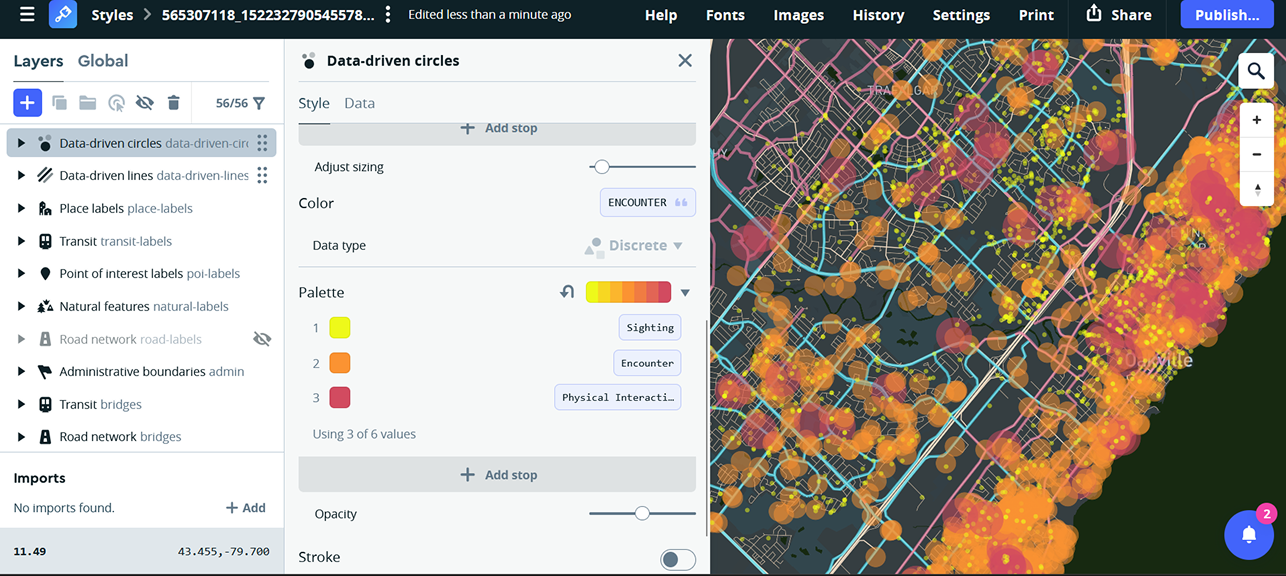Open the hamburger menu
Screen dimensions: 1286x576
(26, 15)
